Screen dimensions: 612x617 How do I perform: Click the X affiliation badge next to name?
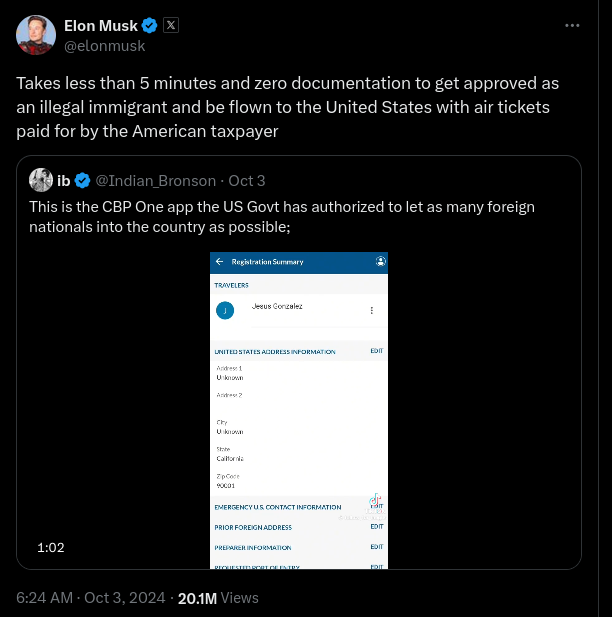pos(170,25)
